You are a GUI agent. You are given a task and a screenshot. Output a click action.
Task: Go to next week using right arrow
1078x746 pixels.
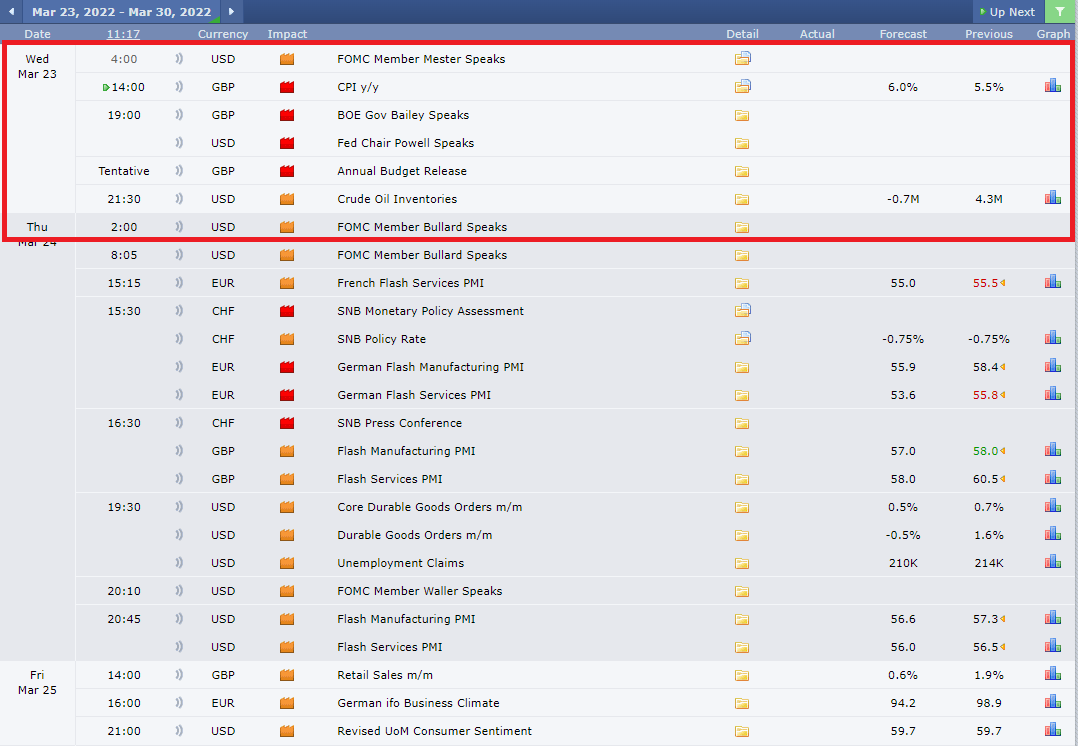(x=232, y=12)
